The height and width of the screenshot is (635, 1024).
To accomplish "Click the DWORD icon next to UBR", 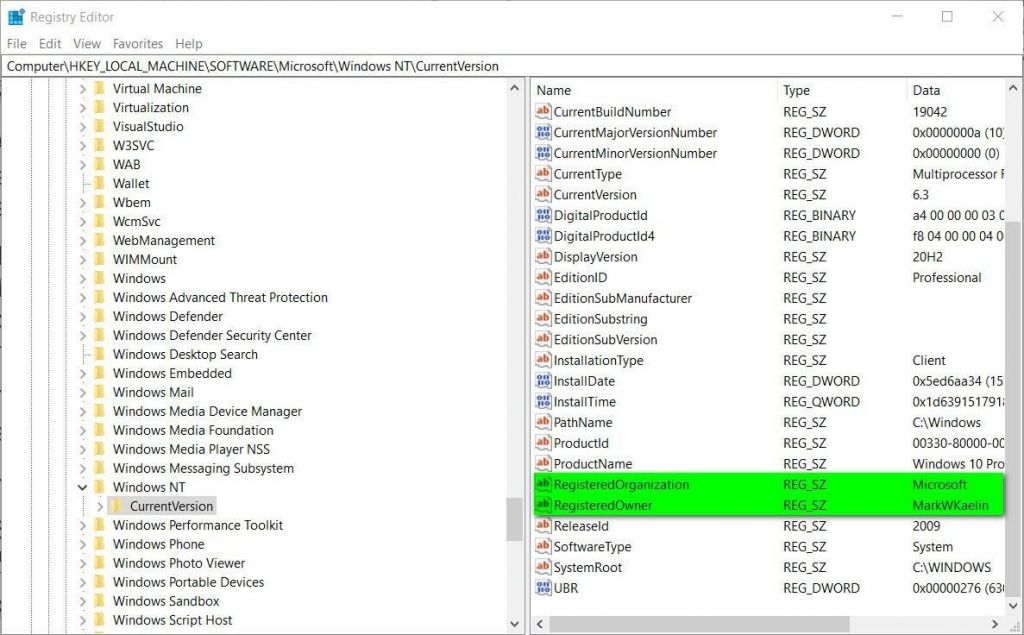I will click(545, 588).
